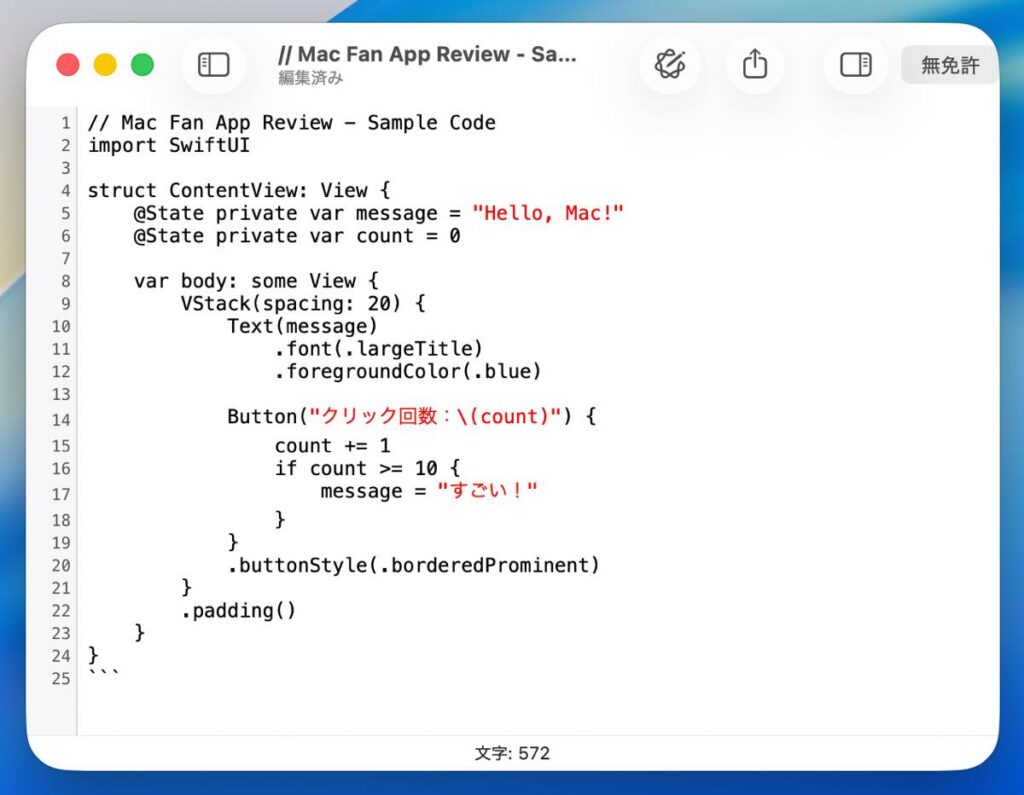
Task: Click line number 14 in the gutter
Action: tap(60, 420)
